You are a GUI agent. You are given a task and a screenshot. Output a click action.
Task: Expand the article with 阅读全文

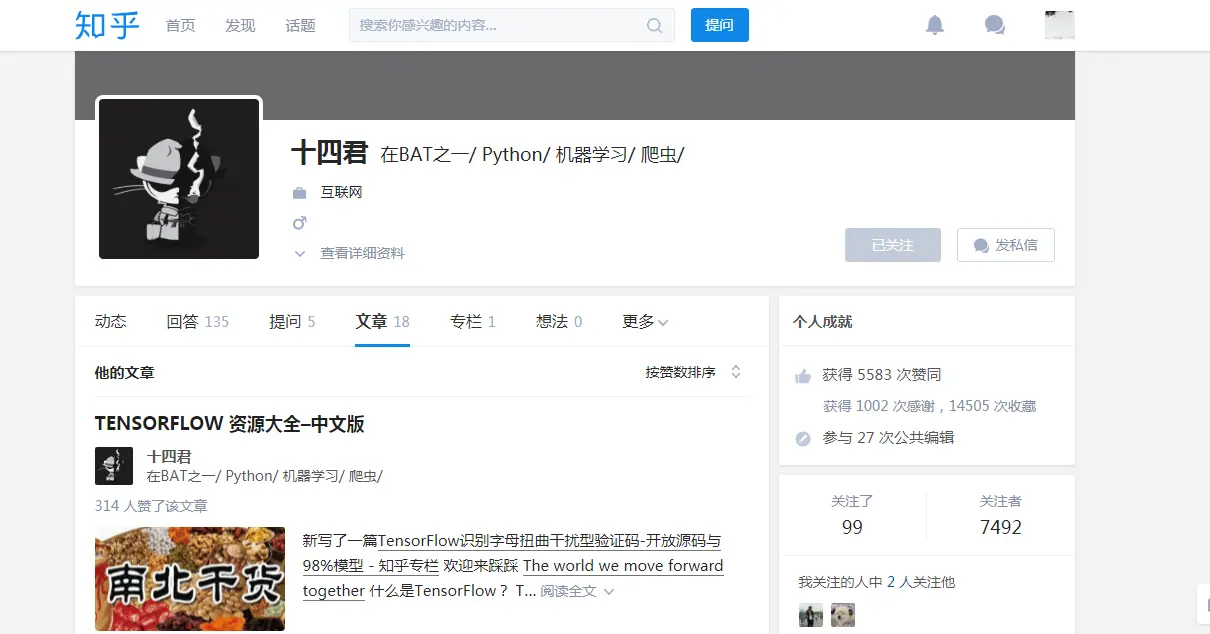pyautogui.click(x=578, y=591)
